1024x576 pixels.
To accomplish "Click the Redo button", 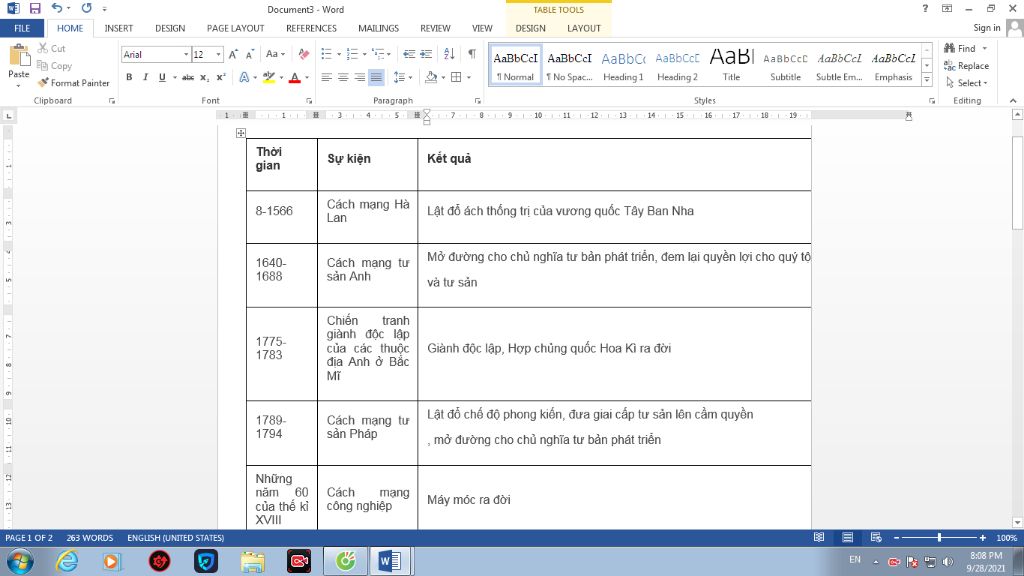I will click(x=86, y=8).
